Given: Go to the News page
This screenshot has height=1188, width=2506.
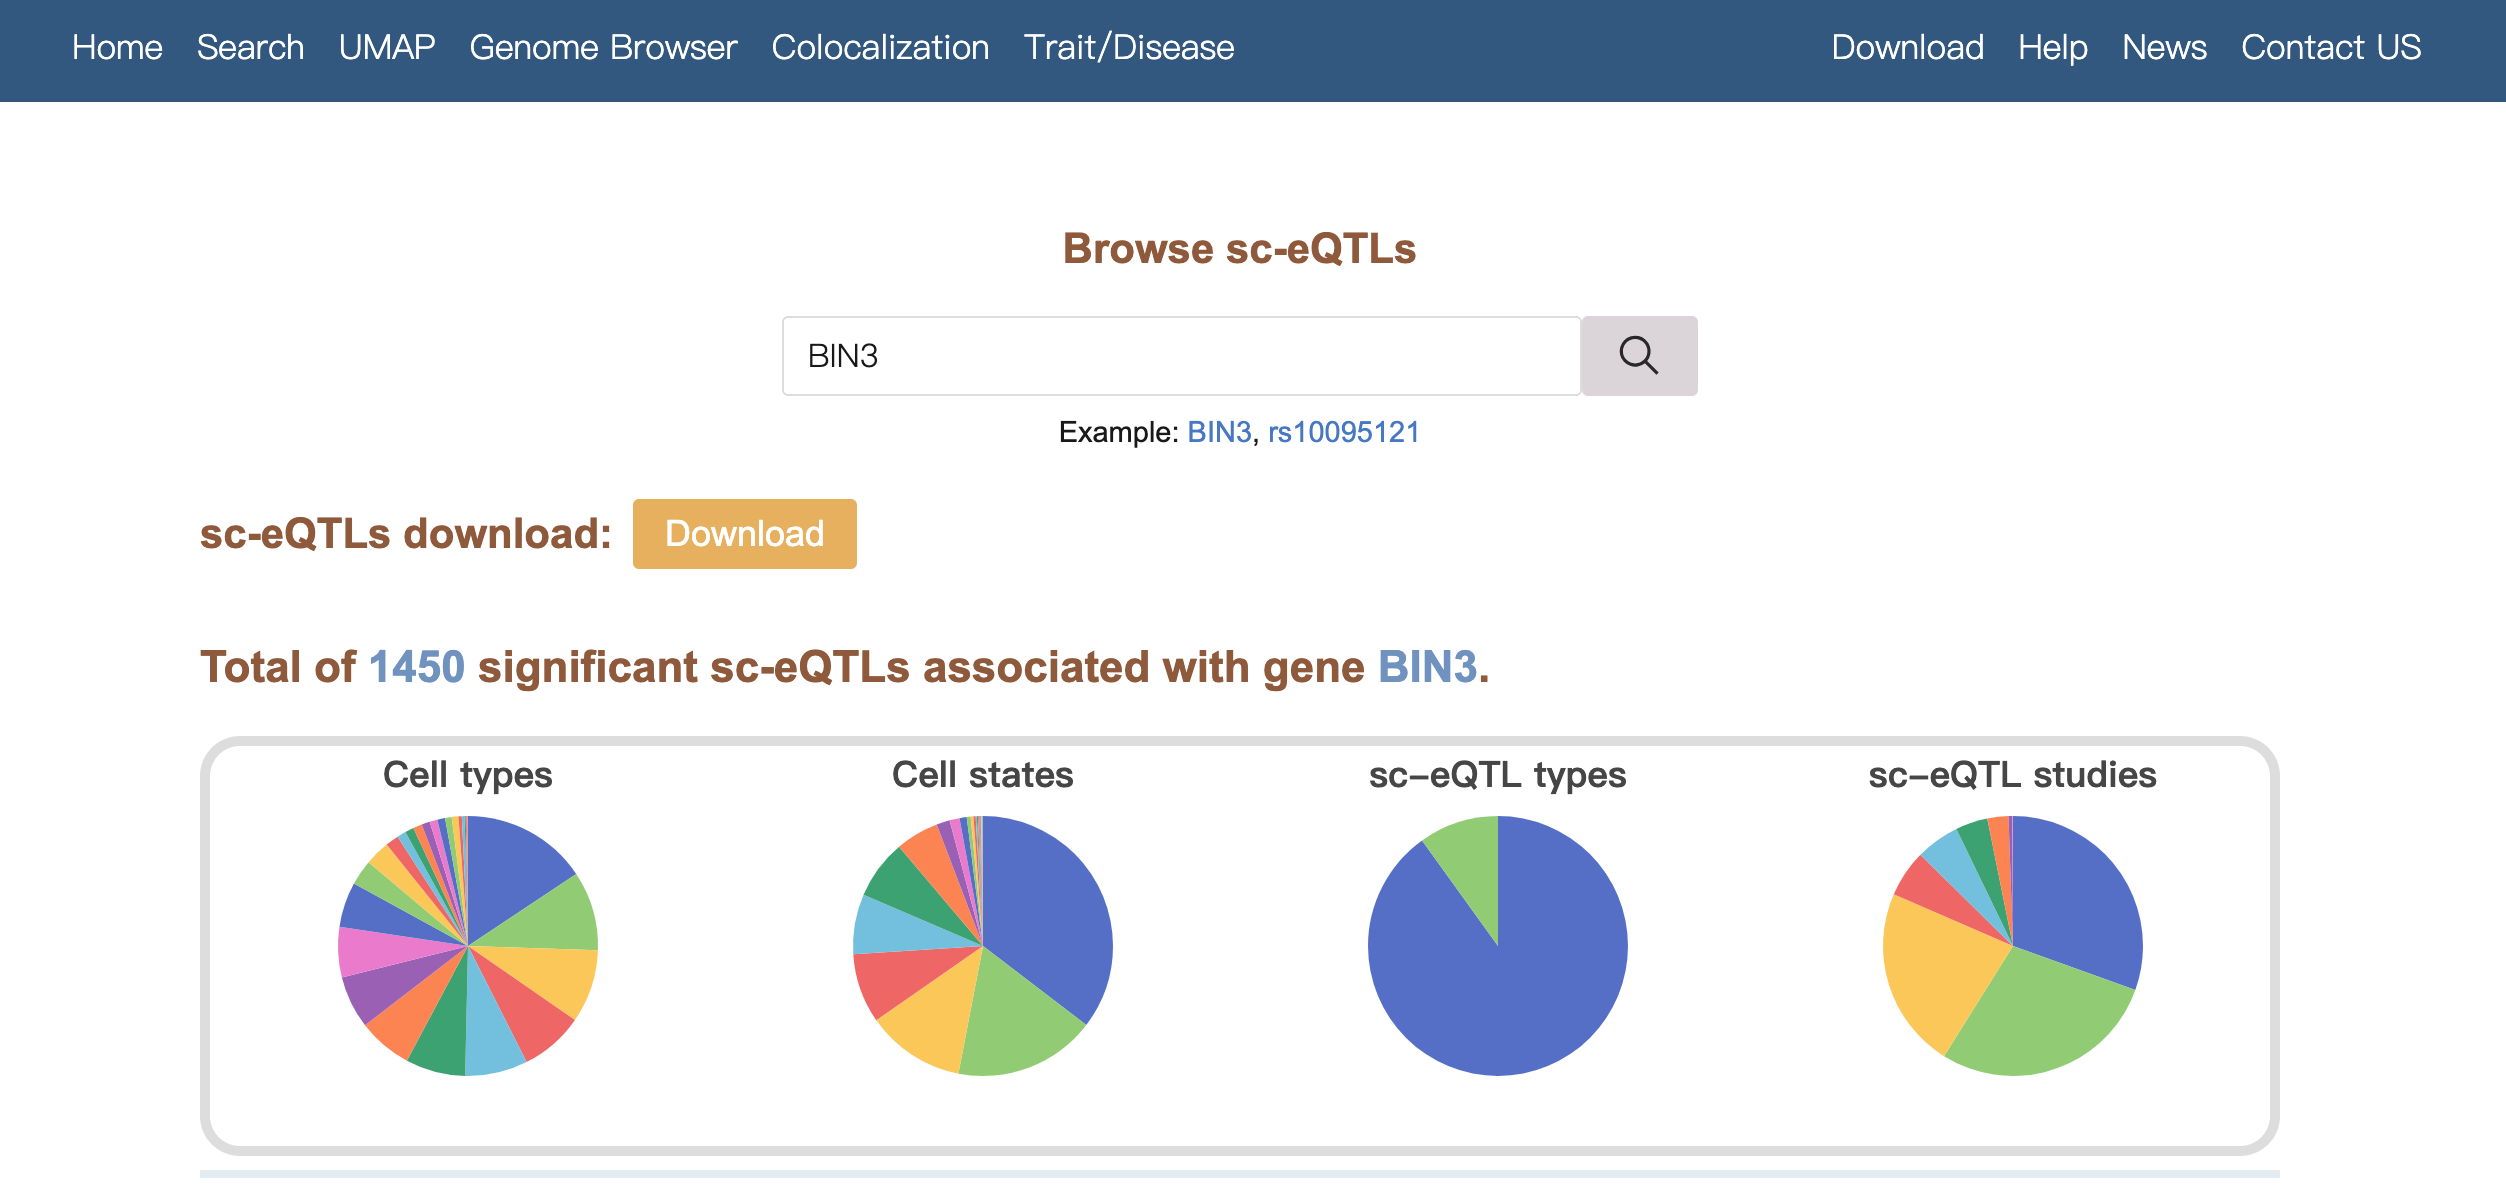Looking at the screenshot, I should 2164,48.
